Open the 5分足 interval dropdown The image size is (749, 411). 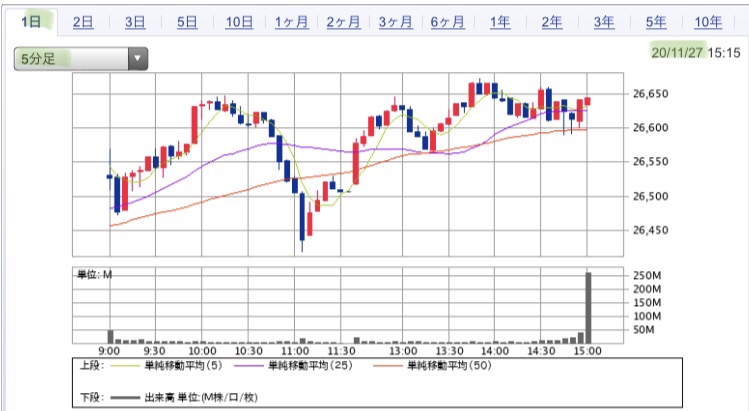tap(70, 59)
